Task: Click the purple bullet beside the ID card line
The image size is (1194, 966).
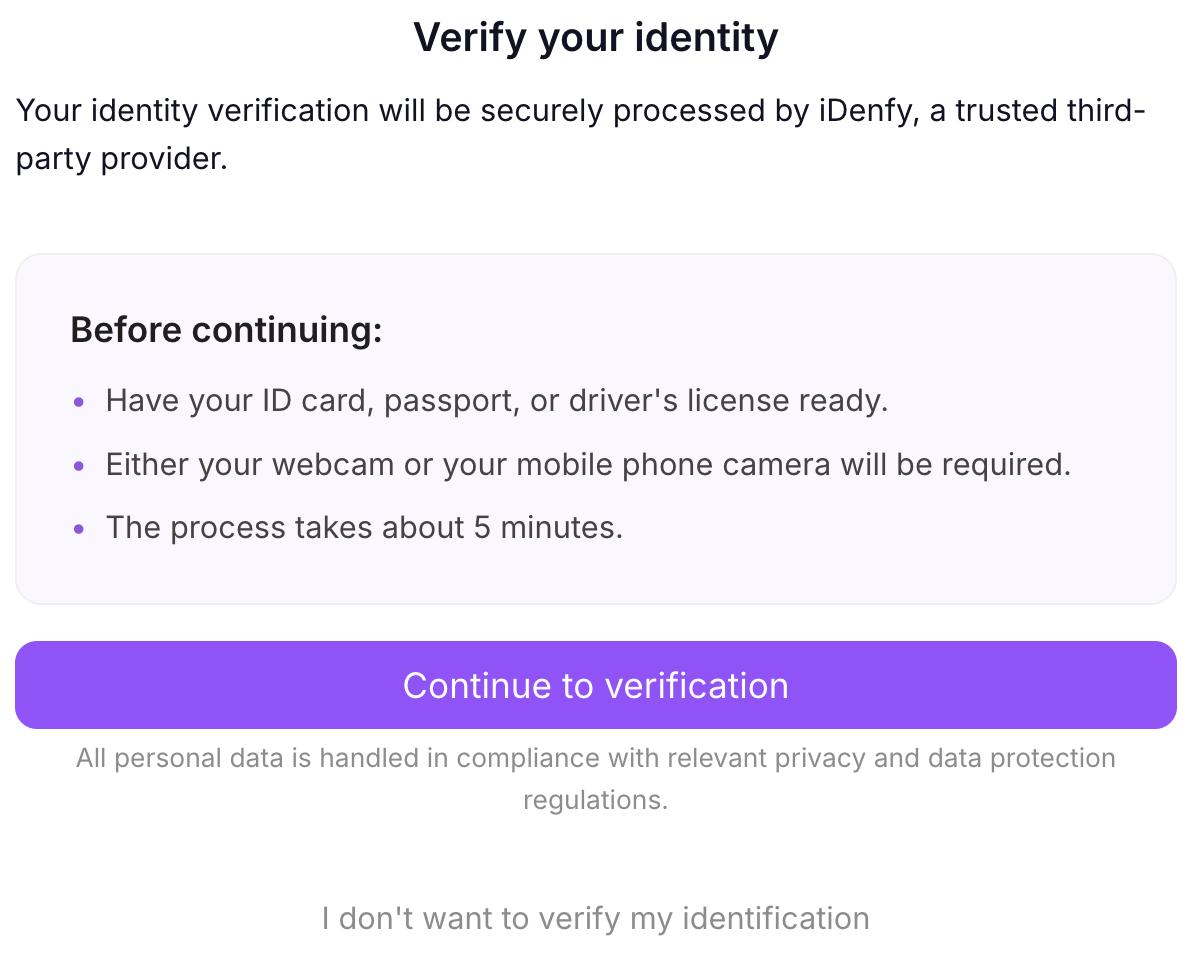Action: (80, 403)
